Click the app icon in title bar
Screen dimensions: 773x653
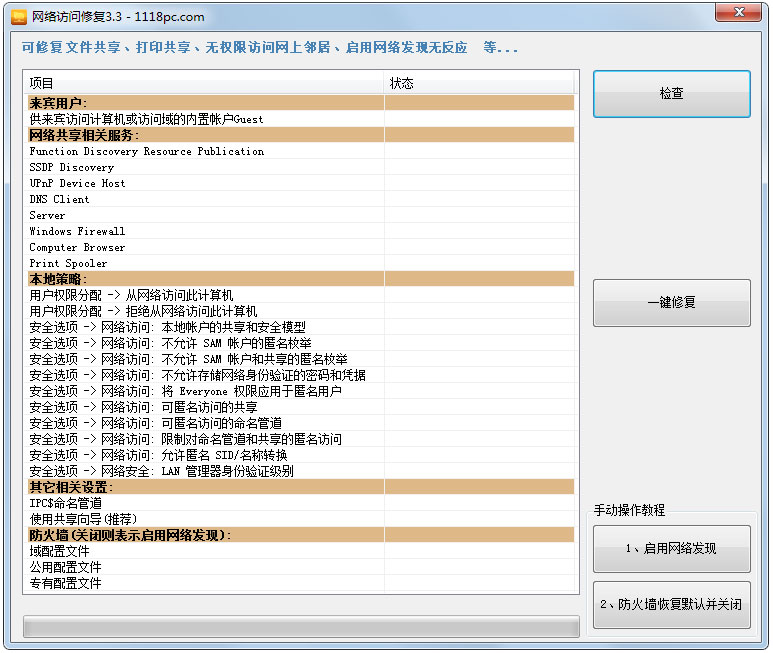[18, 17]
